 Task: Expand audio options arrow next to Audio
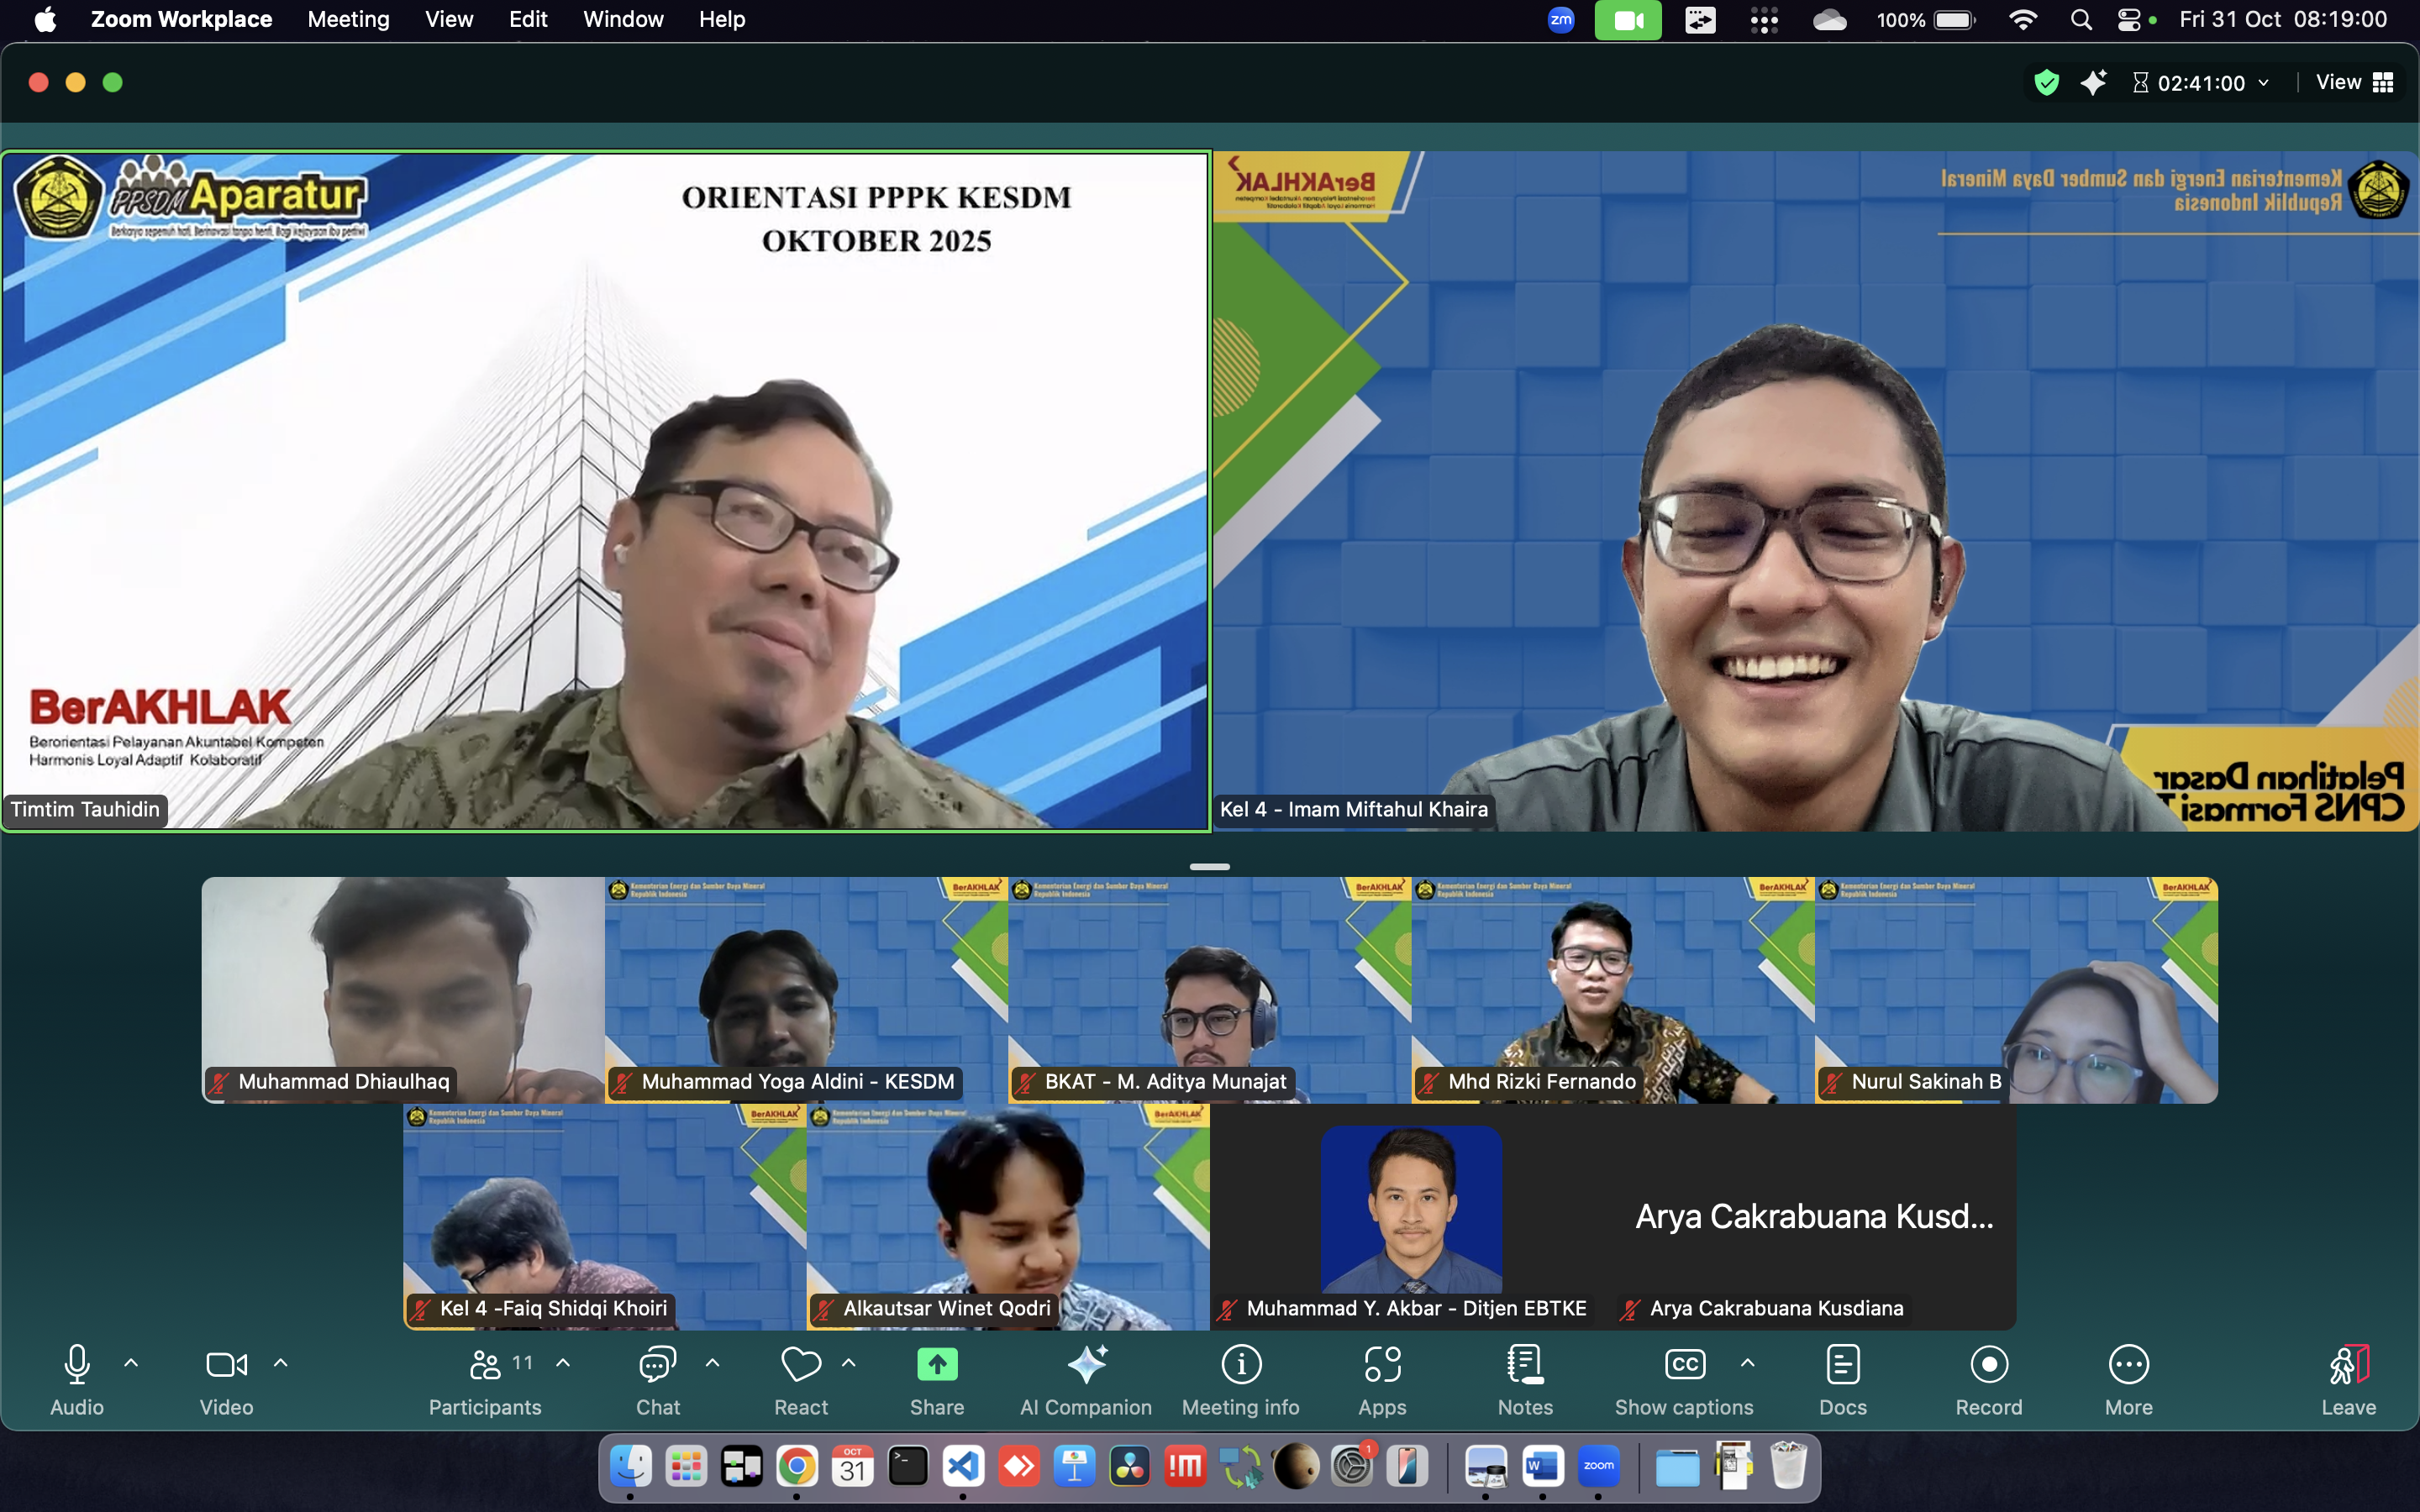coord(131,1363)
